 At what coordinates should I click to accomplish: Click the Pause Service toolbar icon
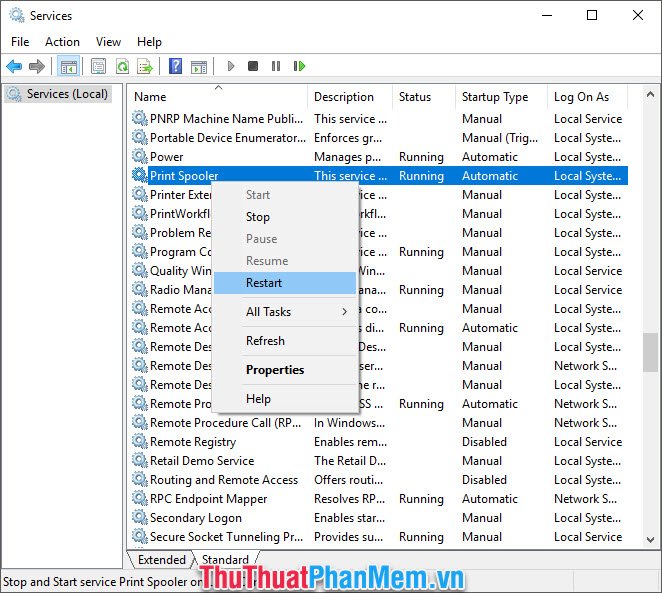pos(276,66)
